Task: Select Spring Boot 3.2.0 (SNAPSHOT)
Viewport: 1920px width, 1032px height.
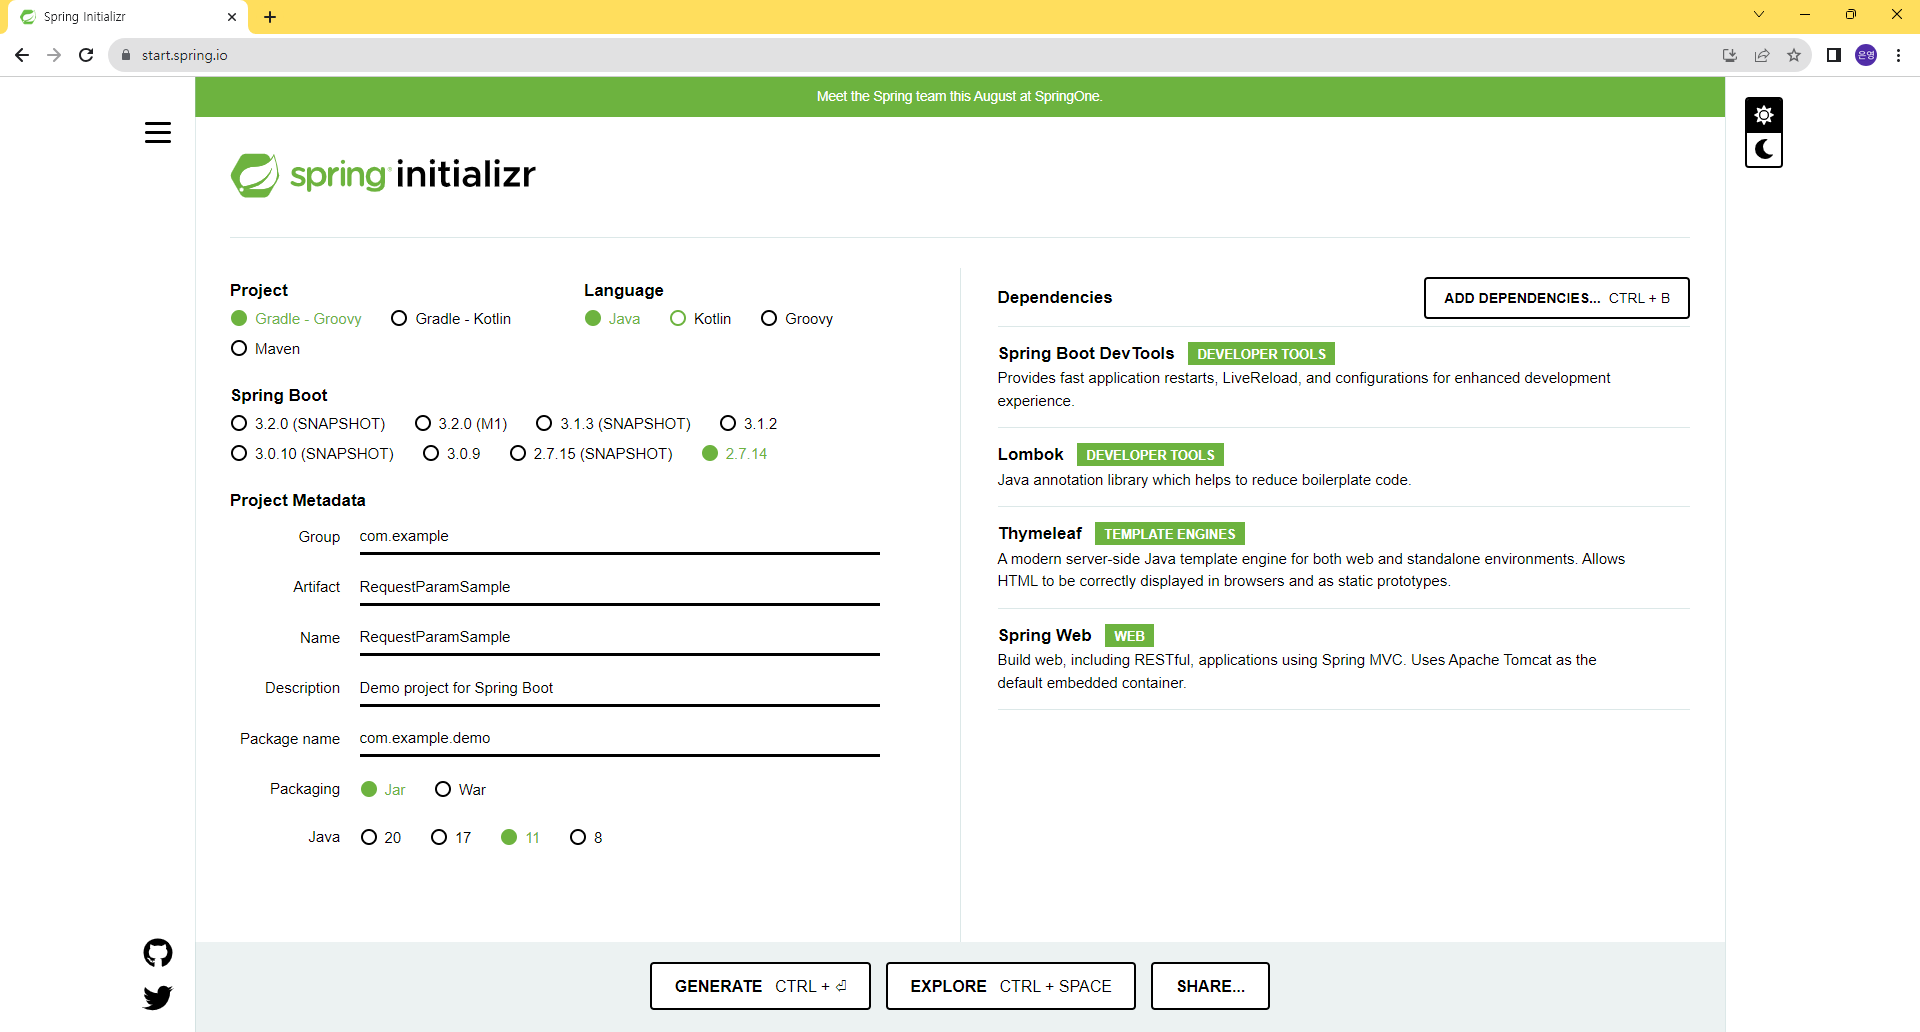Action: pos(308,424)
